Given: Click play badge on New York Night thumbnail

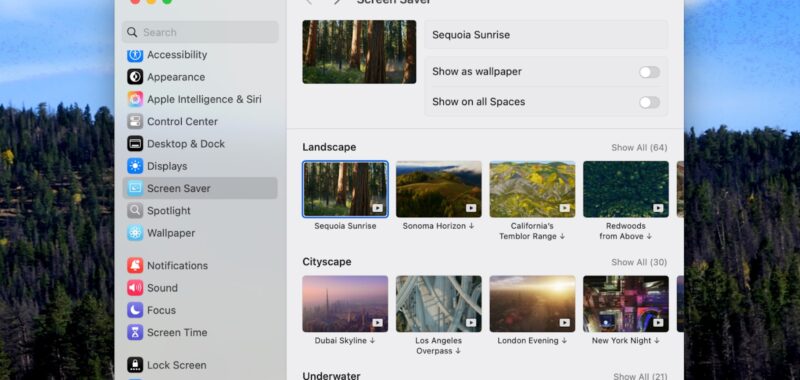Looking at the screenshot, I should pos(658,322).
